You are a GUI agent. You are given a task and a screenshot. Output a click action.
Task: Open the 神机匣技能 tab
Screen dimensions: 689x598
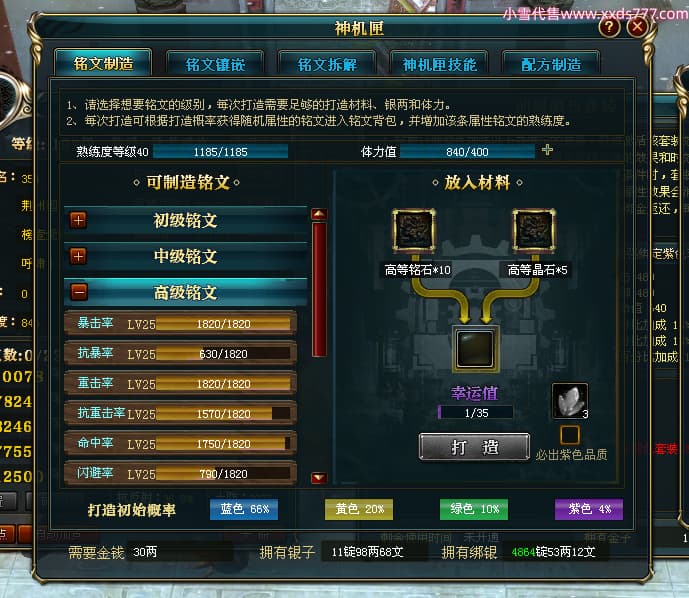(439, 64)
